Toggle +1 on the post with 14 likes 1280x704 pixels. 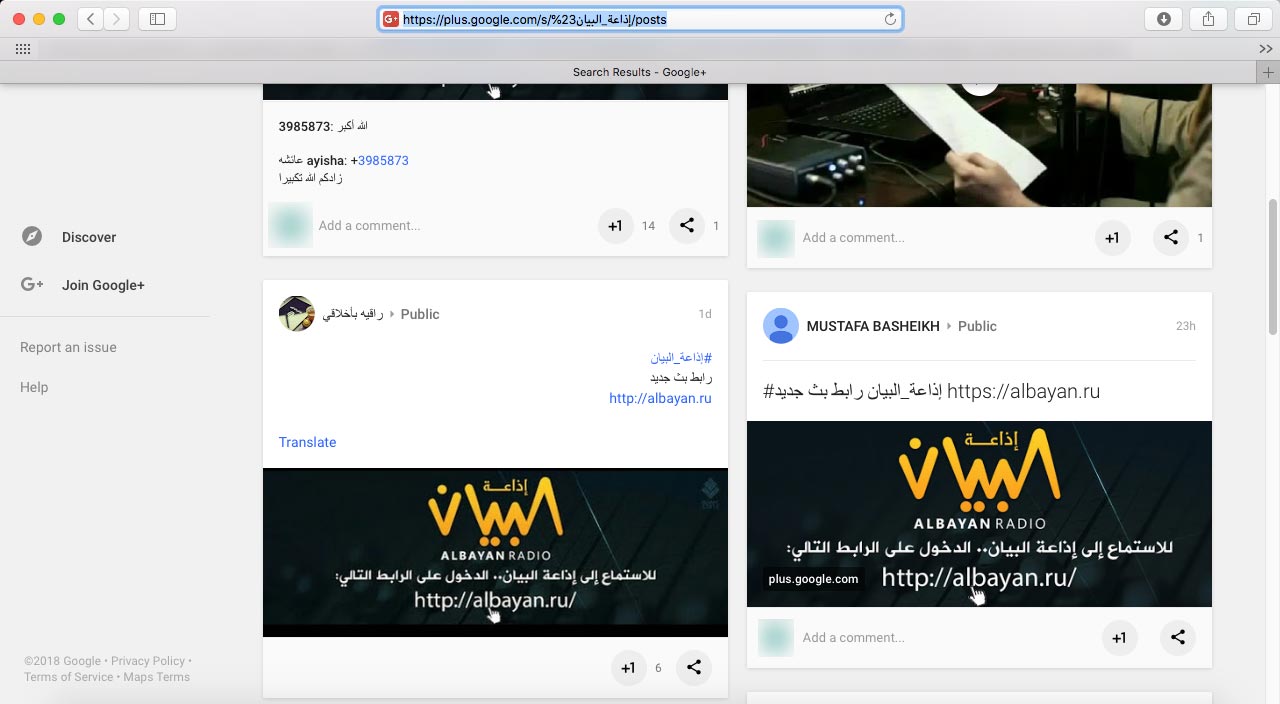615,226
